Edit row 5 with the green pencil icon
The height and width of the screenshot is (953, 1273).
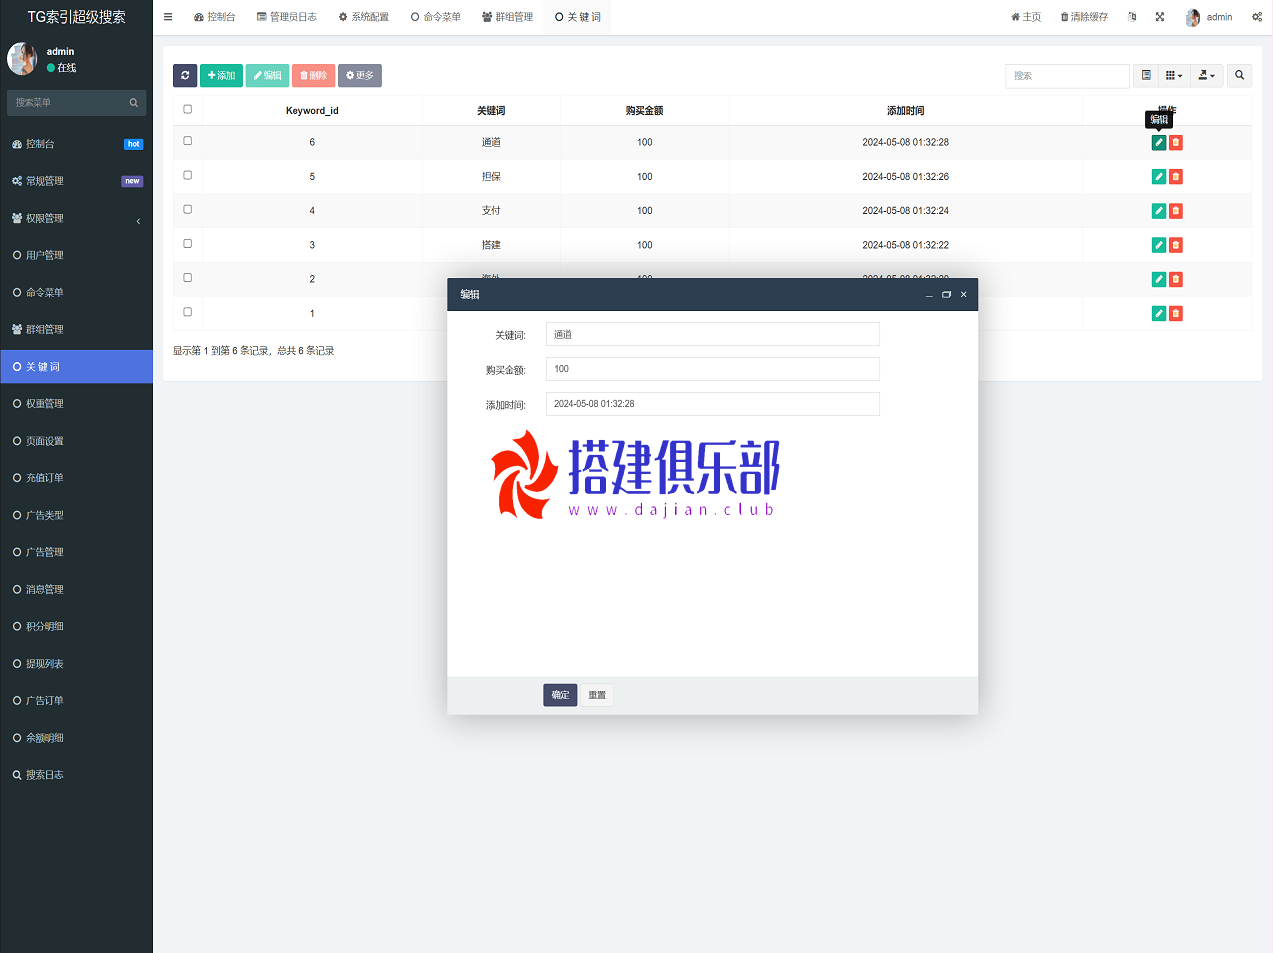pos(1159,177)
